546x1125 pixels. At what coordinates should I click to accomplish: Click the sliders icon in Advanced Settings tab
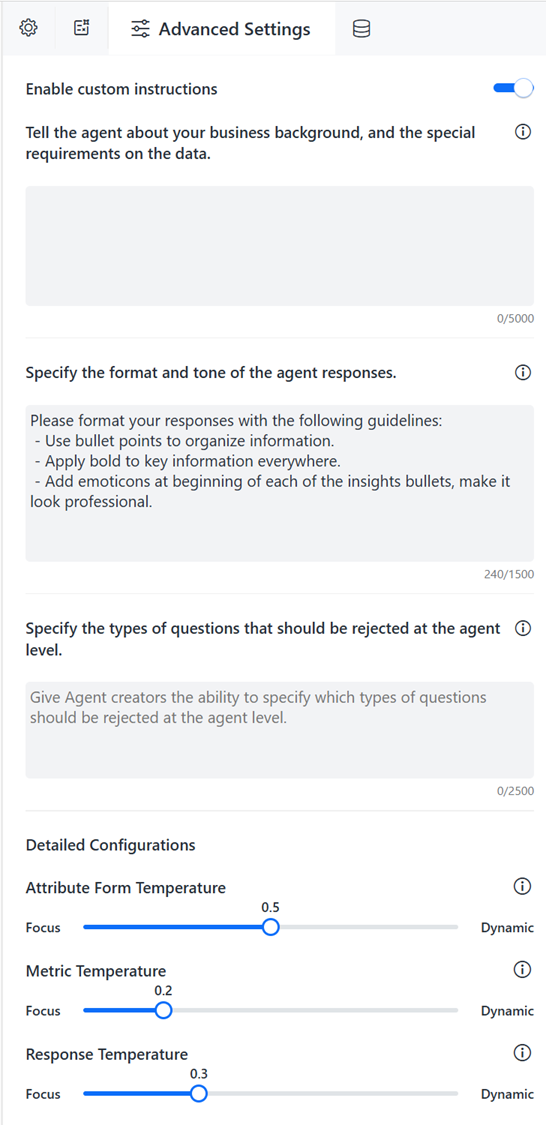(x=140, y=29)
